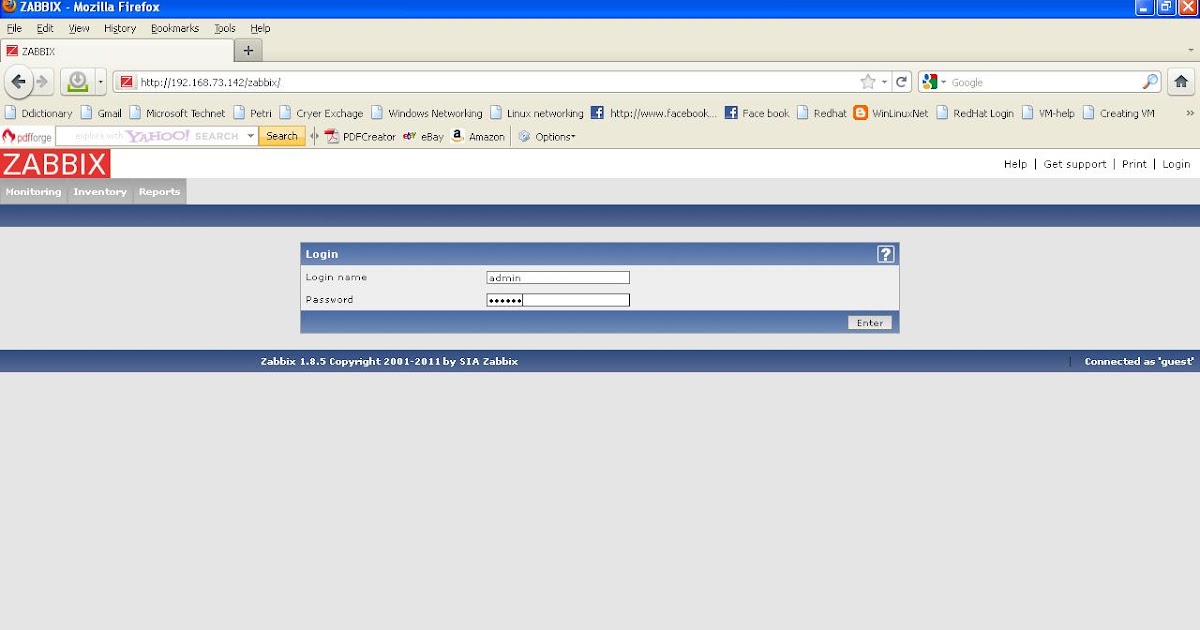Switch to the Monitoring tab

tap(33, 192)
